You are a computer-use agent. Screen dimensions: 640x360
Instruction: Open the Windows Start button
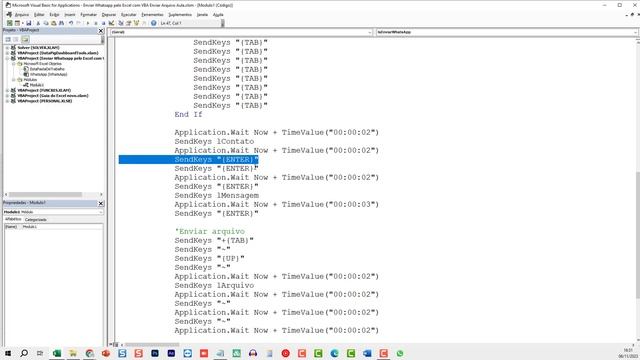coord(7,353)
